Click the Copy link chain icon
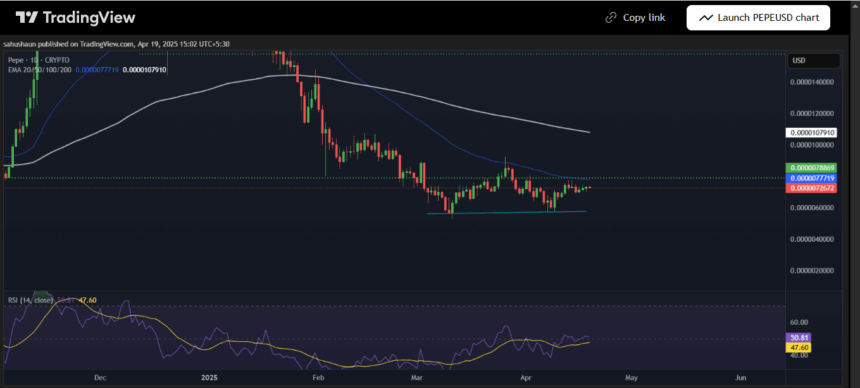Viewport: 860px width, 388px height. [610, 18]
